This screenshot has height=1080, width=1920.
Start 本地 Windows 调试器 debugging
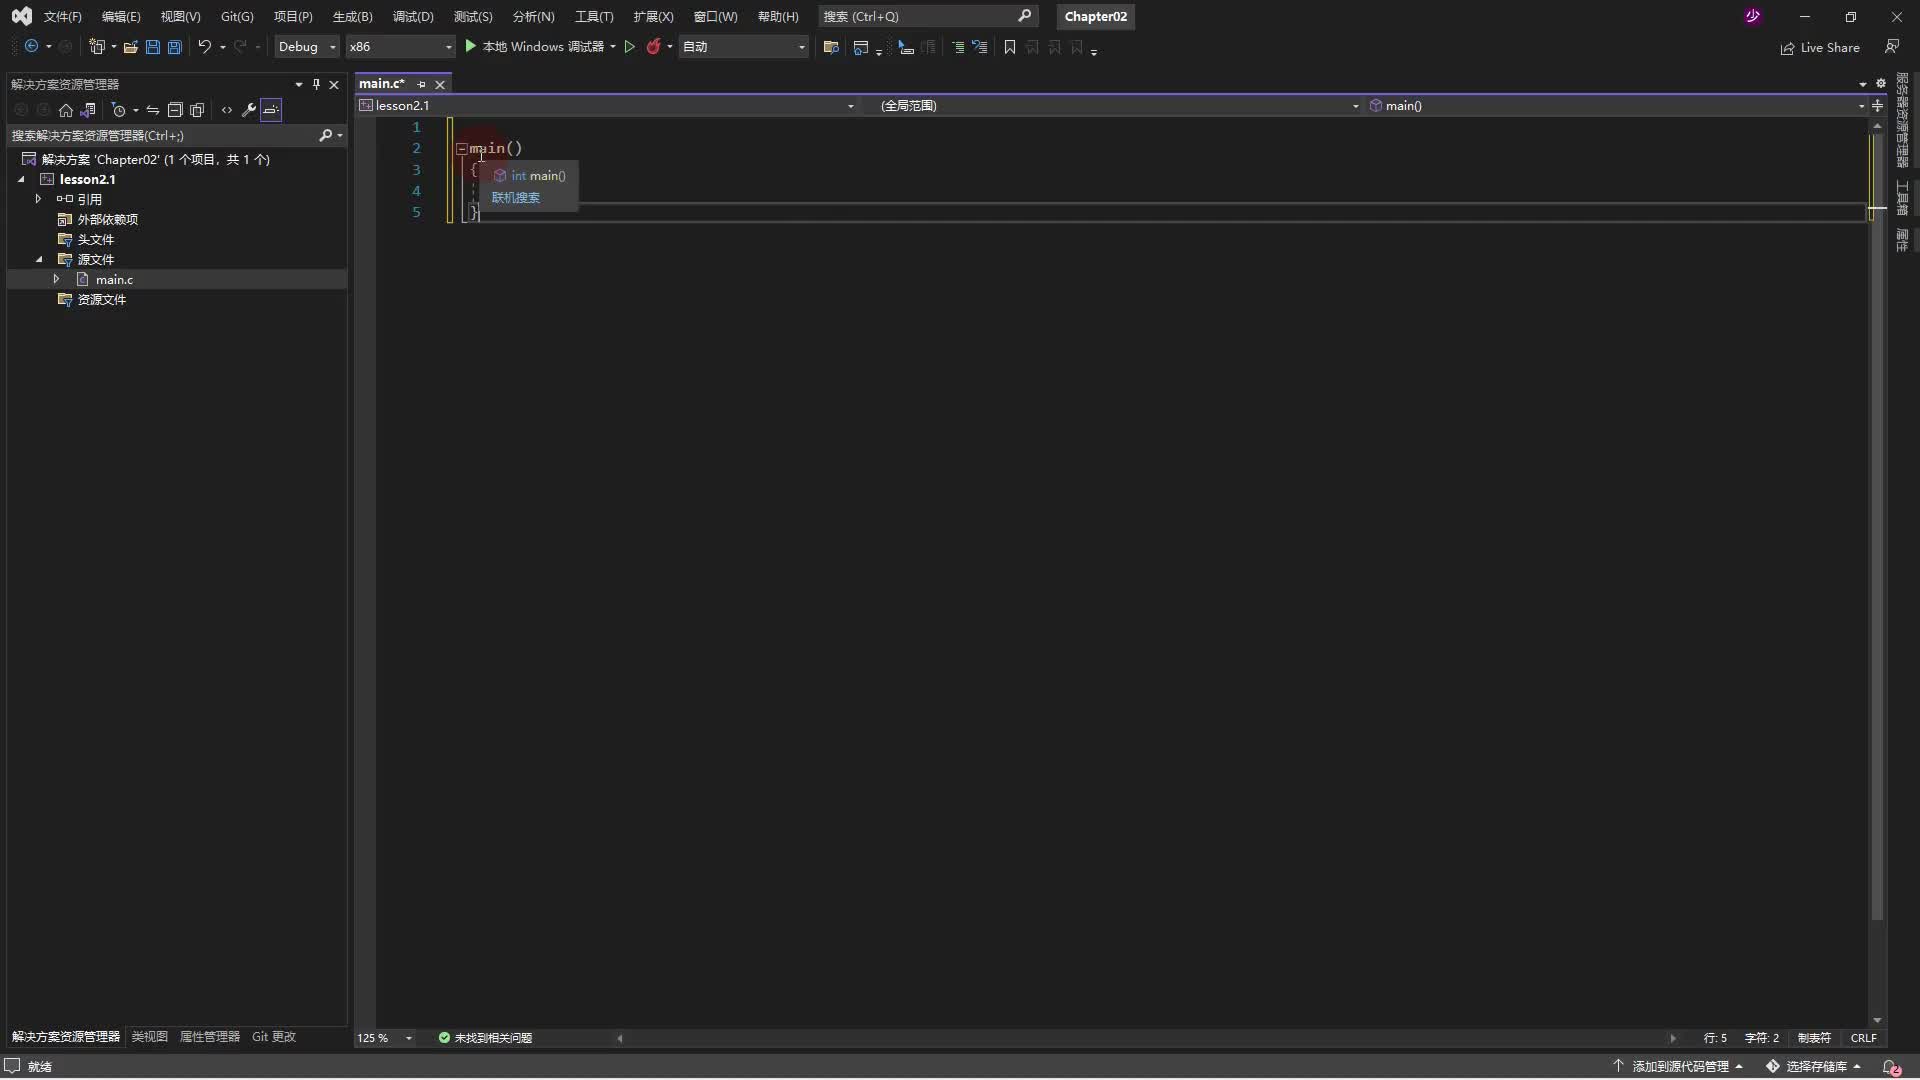[535, 47]
